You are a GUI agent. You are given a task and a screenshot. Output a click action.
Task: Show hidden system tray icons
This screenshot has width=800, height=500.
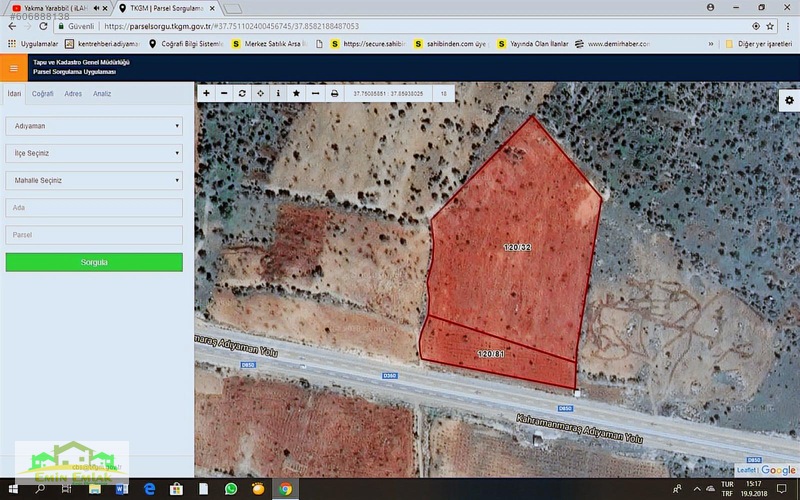click(697, 489)
